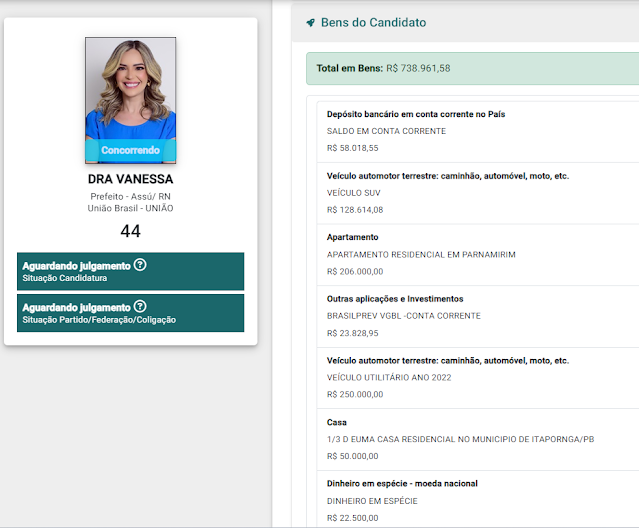Viewport: 639px width, 528px height.
Task: Click Veículo automotor terrestre title above VEÍCULO SUV
Action: (x=448, y=176)
